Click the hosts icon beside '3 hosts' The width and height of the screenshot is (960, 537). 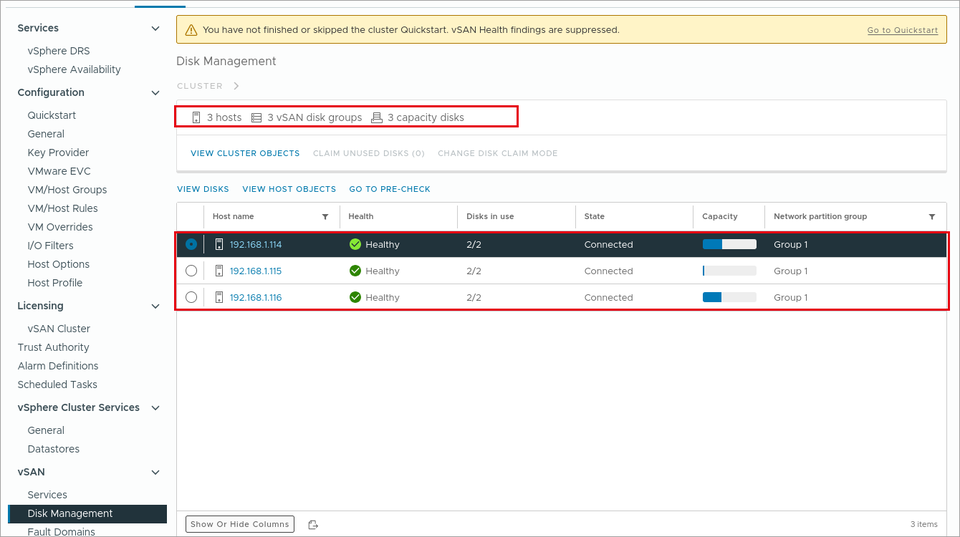pyautogui.click(x=196, y=117)
